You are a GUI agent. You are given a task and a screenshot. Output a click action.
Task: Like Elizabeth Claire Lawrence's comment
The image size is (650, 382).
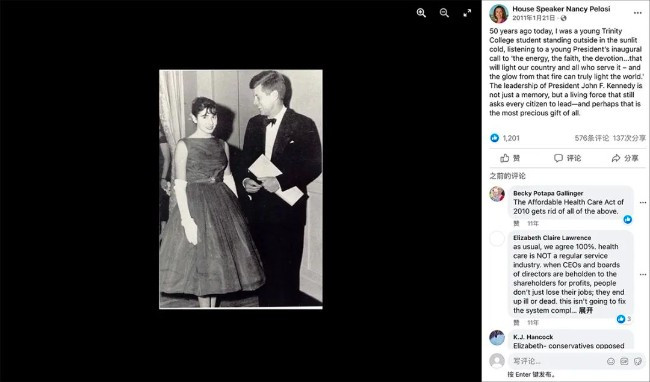pos(516,322)
